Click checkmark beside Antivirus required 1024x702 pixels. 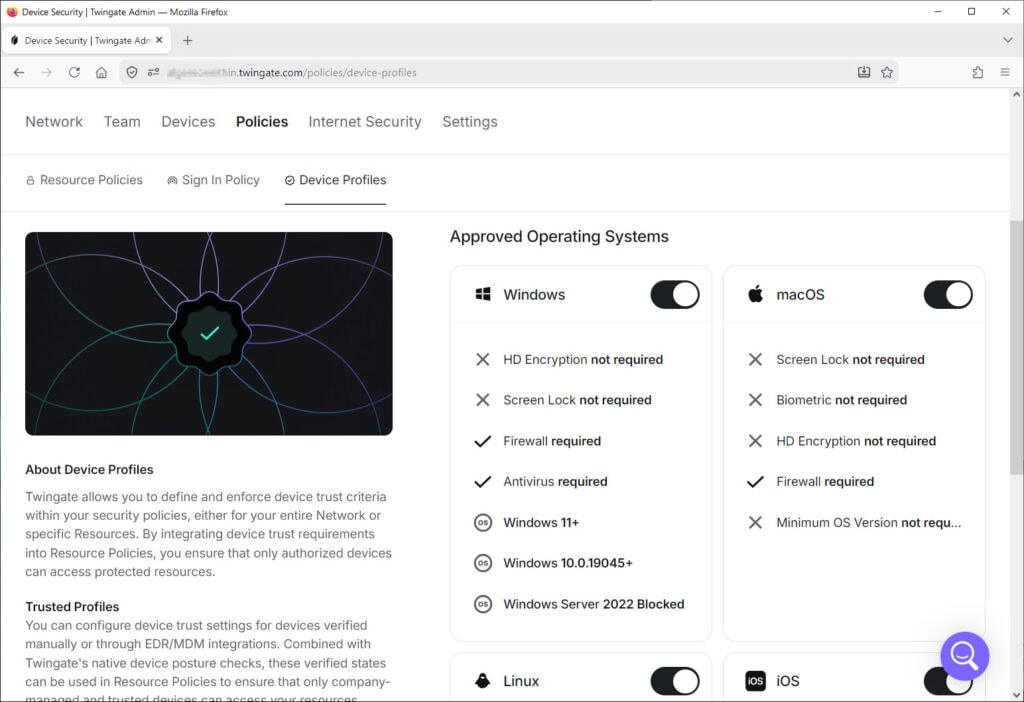483,482
